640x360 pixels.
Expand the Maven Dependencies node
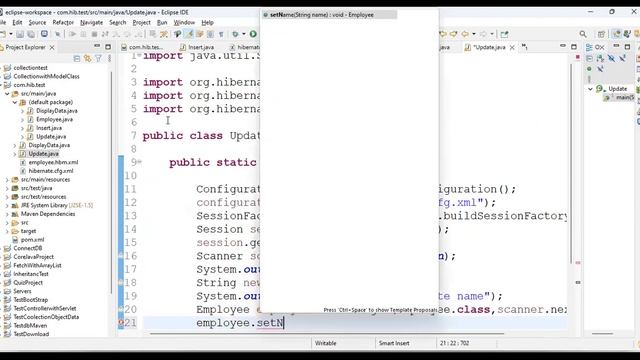[7, 214]
